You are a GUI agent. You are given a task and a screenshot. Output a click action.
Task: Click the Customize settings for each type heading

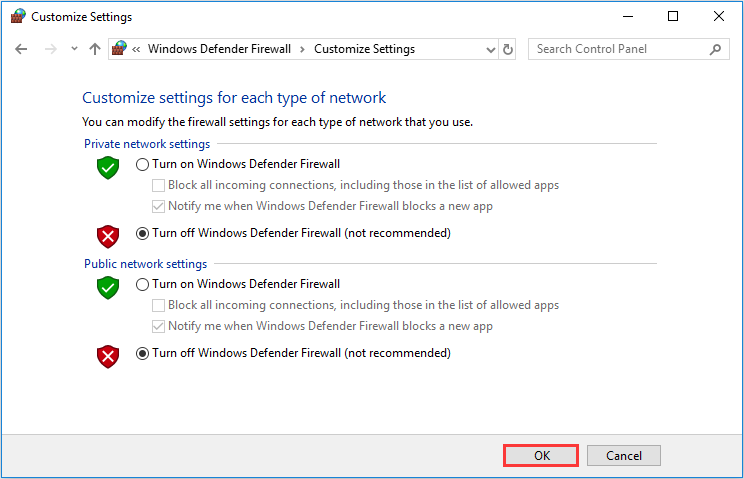(234, 98)
